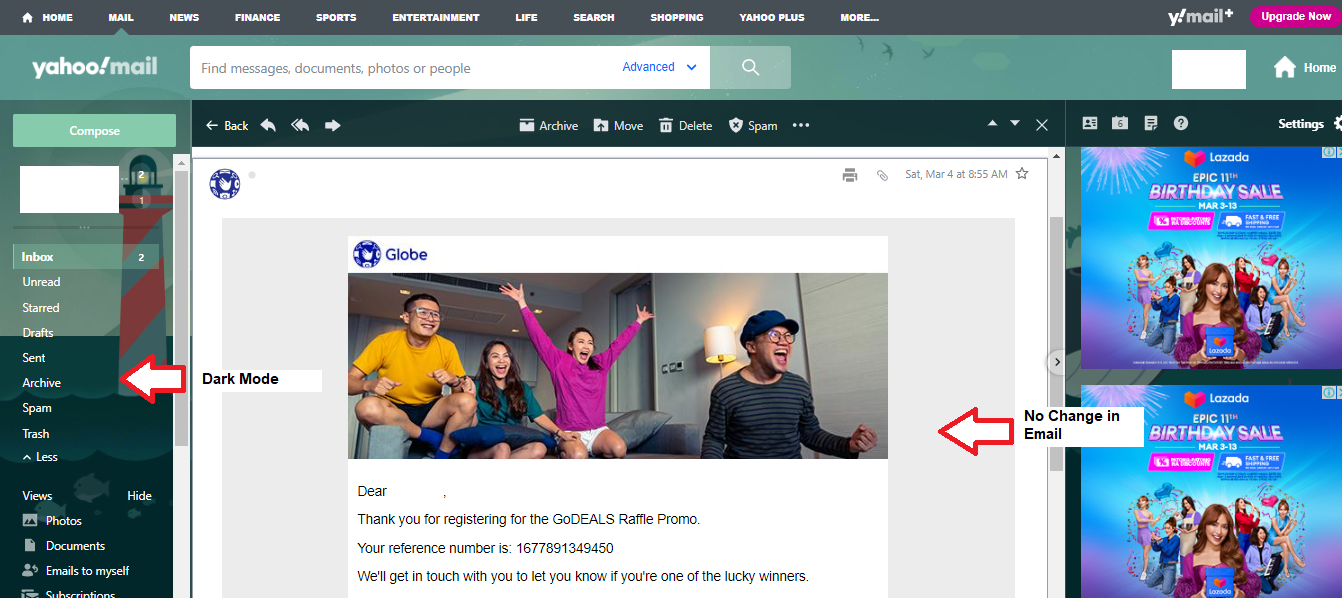Open the more actions ellipsis menu
1342x598 pixels.
coord(801,125)
